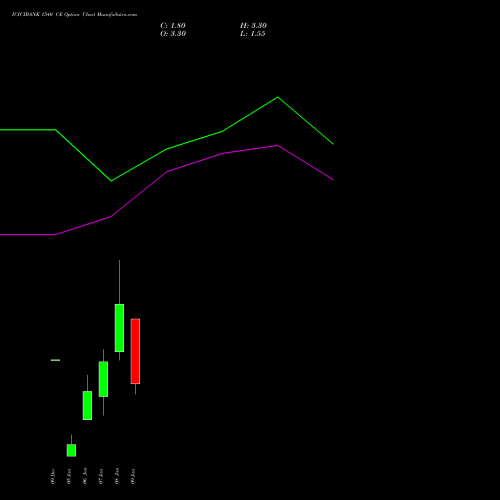The width and height of the screenshot is (500, 500).
Task: Select the 'C: 1.80' close value
Action: (x=173, y=26)
